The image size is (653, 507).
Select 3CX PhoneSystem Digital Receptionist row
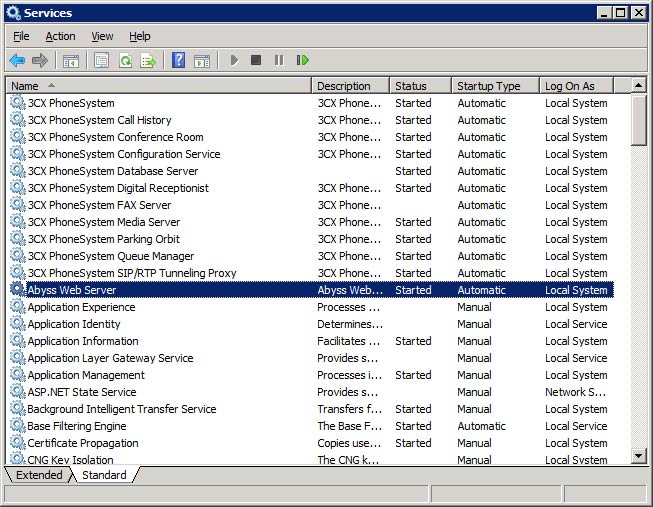pos(310,188)
